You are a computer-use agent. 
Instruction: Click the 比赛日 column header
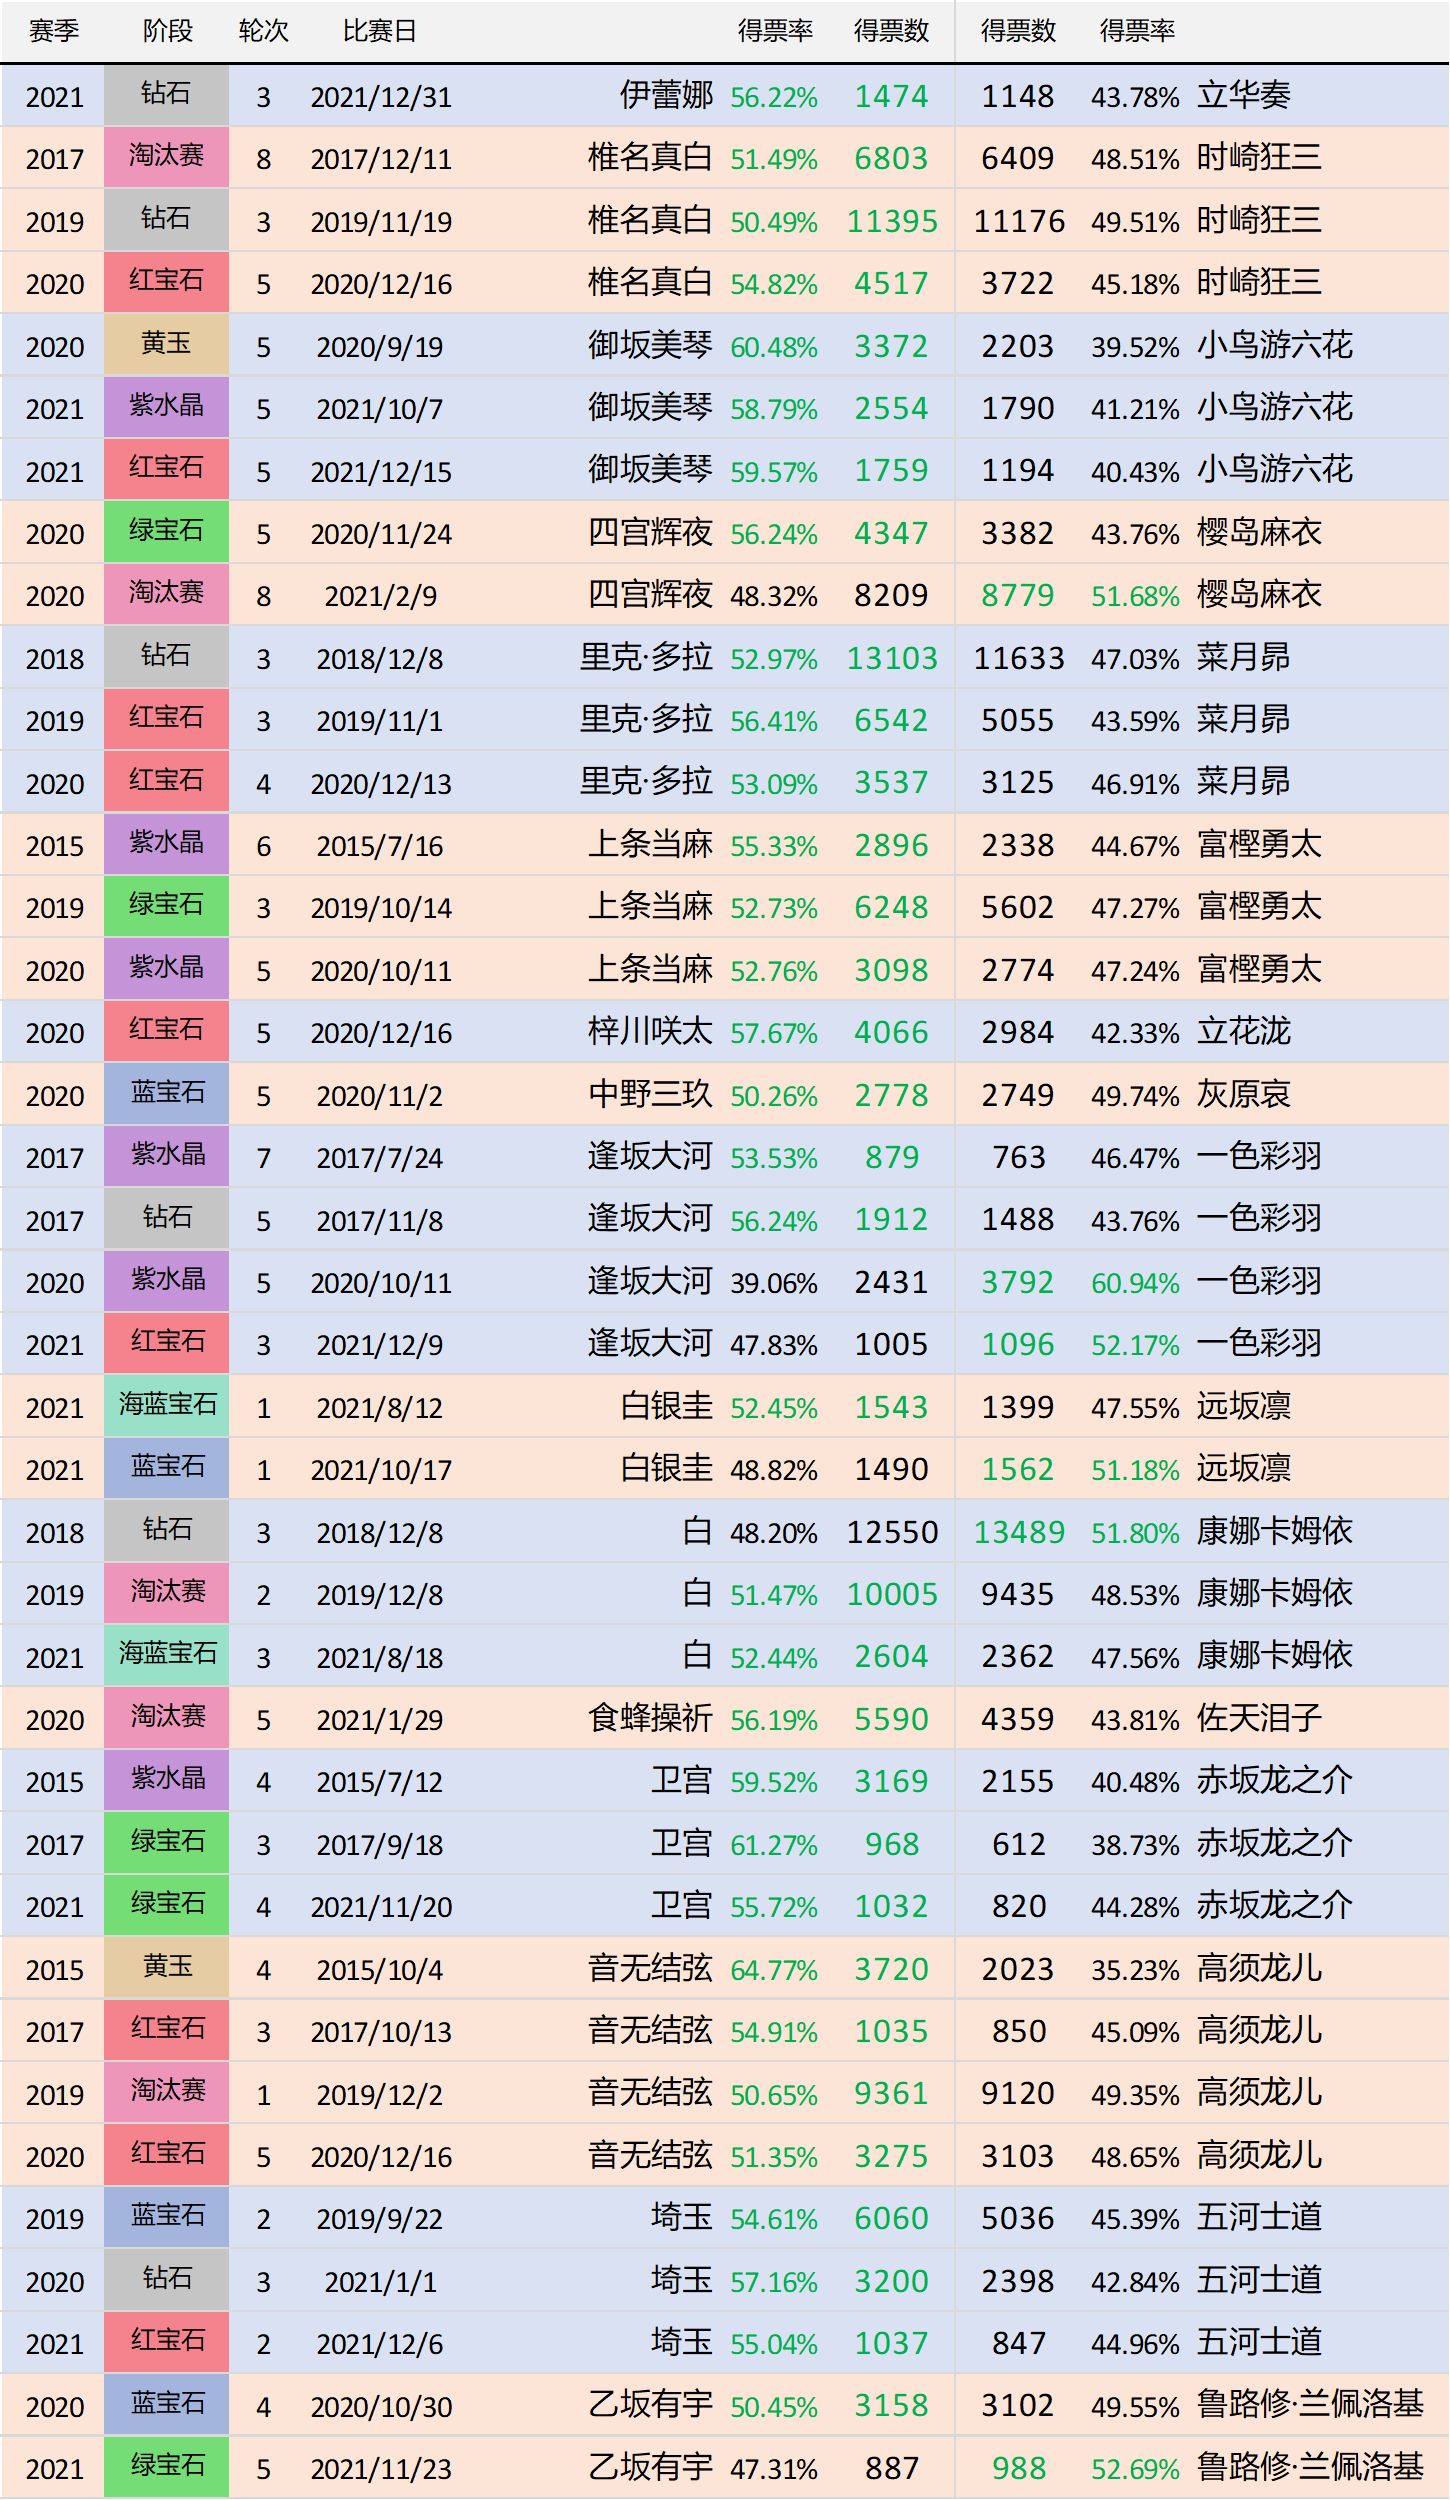tap(380, 31)
